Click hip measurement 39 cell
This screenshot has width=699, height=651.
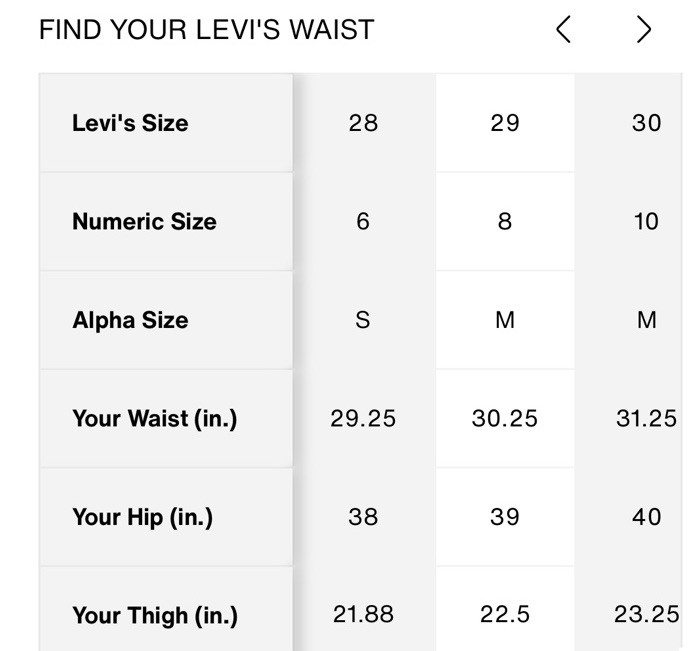point(505,517)
